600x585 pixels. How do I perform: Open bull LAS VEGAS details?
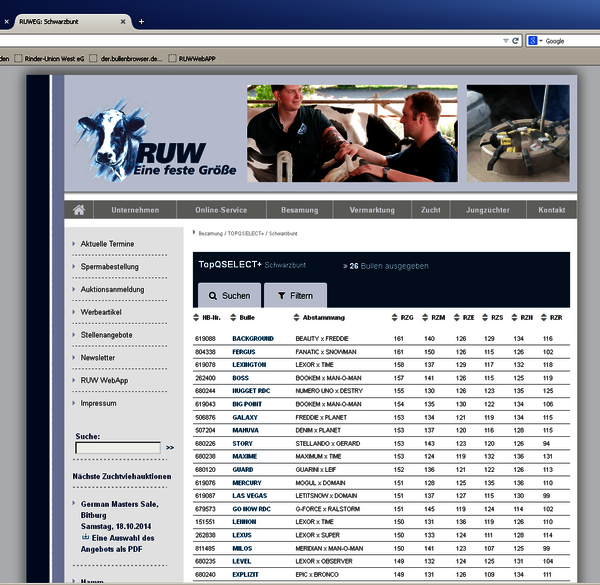249,495
